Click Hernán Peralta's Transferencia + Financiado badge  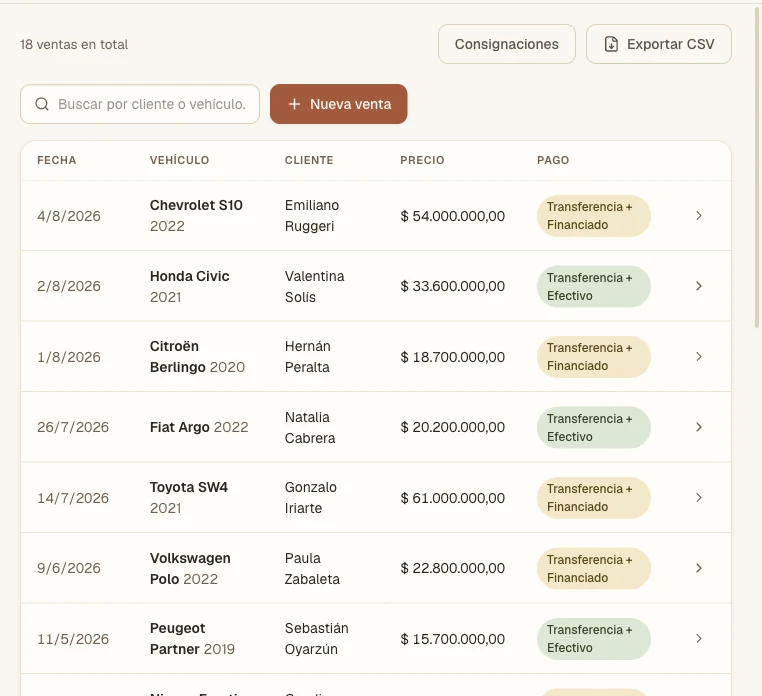(593, 357)
